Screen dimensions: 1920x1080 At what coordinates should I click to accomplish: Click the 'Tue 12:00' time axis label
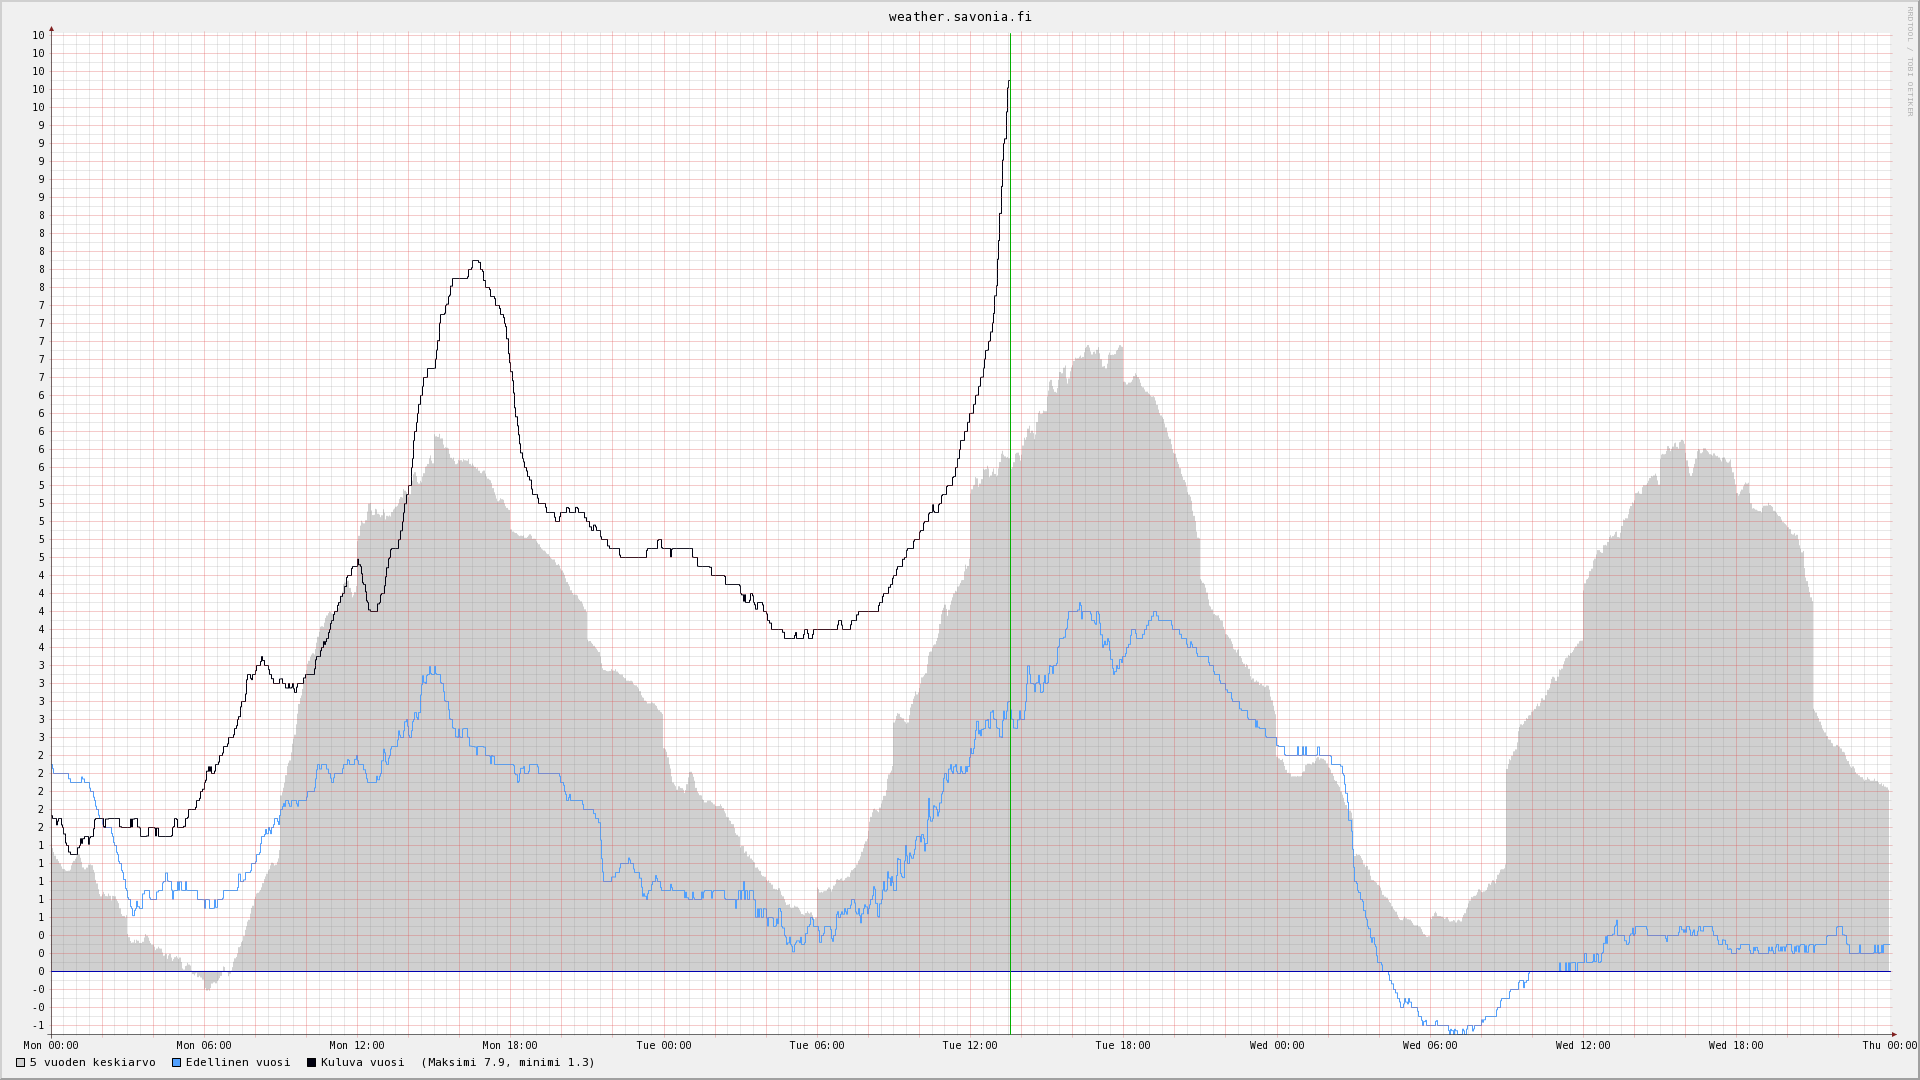[970, 1046]
